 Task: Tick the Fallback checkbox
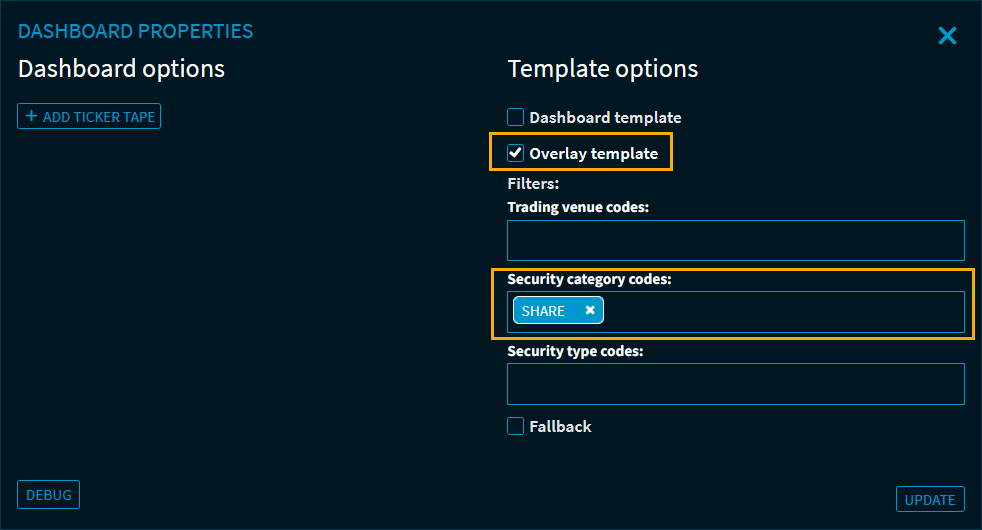pos(516,426)
